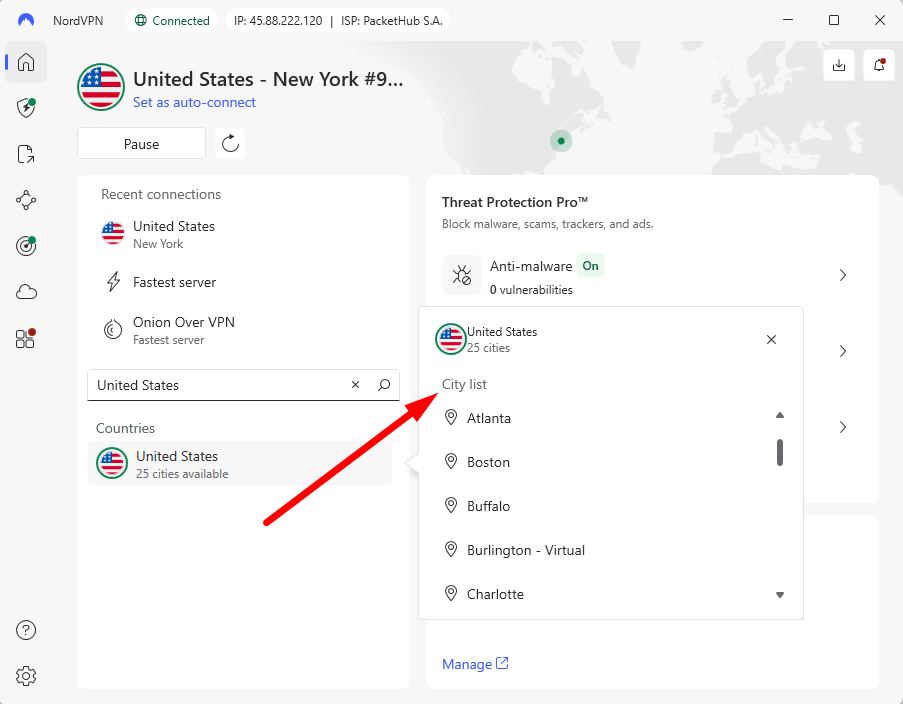The width and height of the screenshot is (903, 704).
Task: Open the Home panel in sidebar
Action: pyautogui.click(x=25, y=62)
